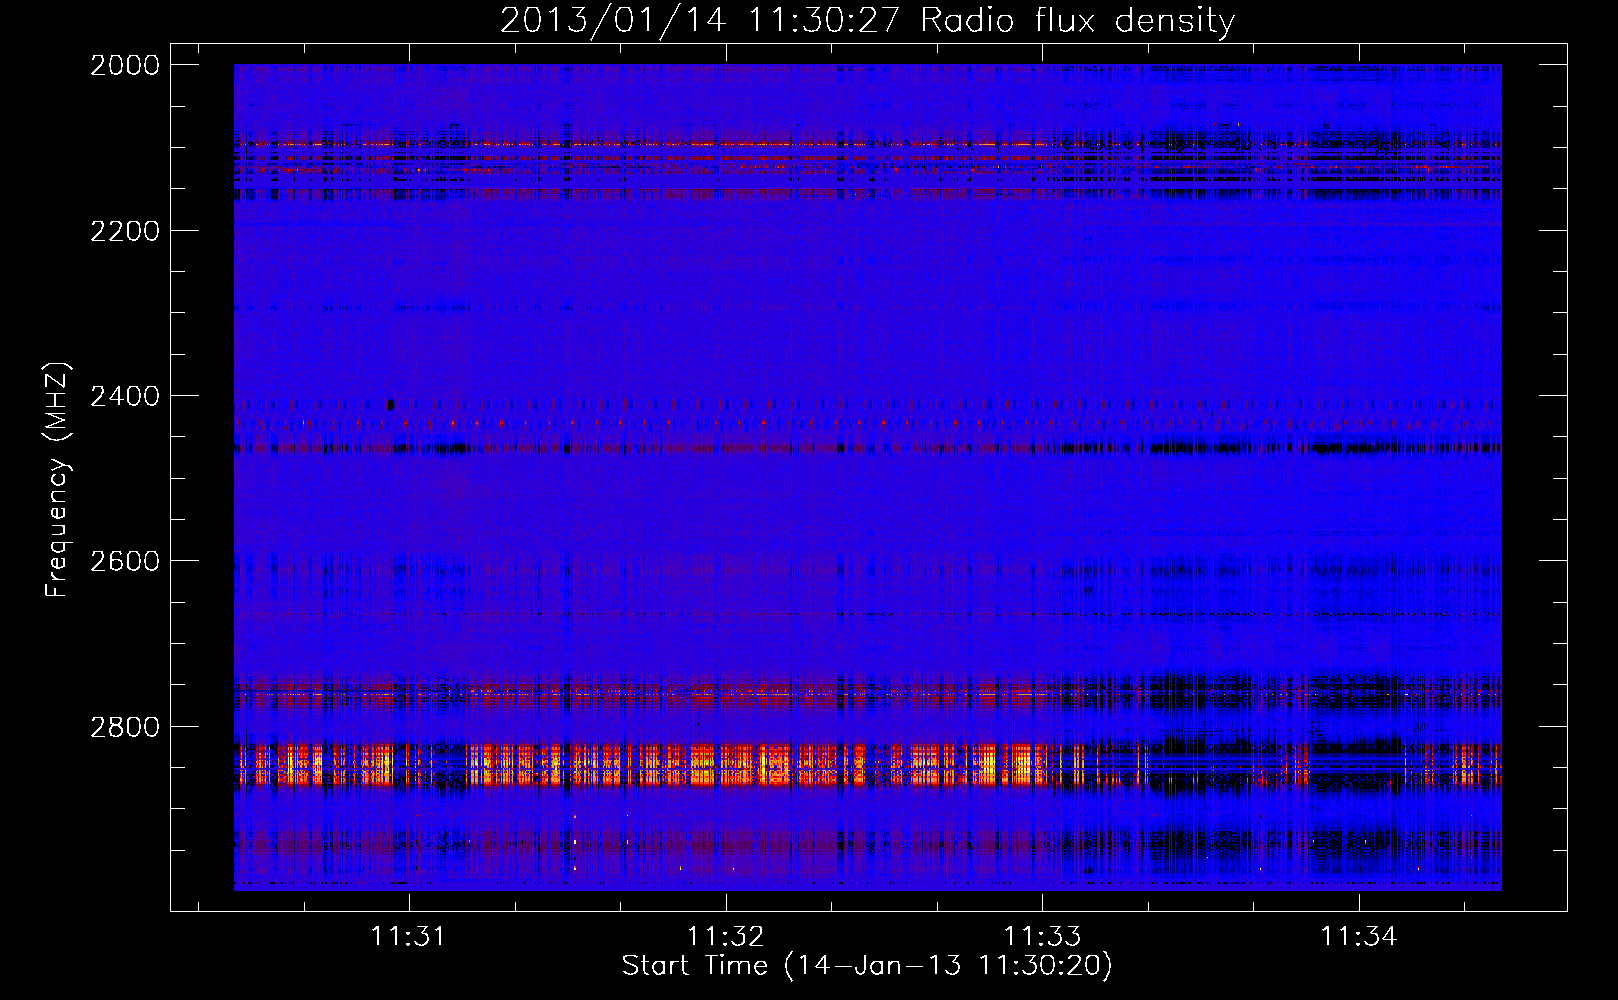Click the 11:34 time axis label
This screenshot has height=1000, width=1618.
pos(1358,936)
